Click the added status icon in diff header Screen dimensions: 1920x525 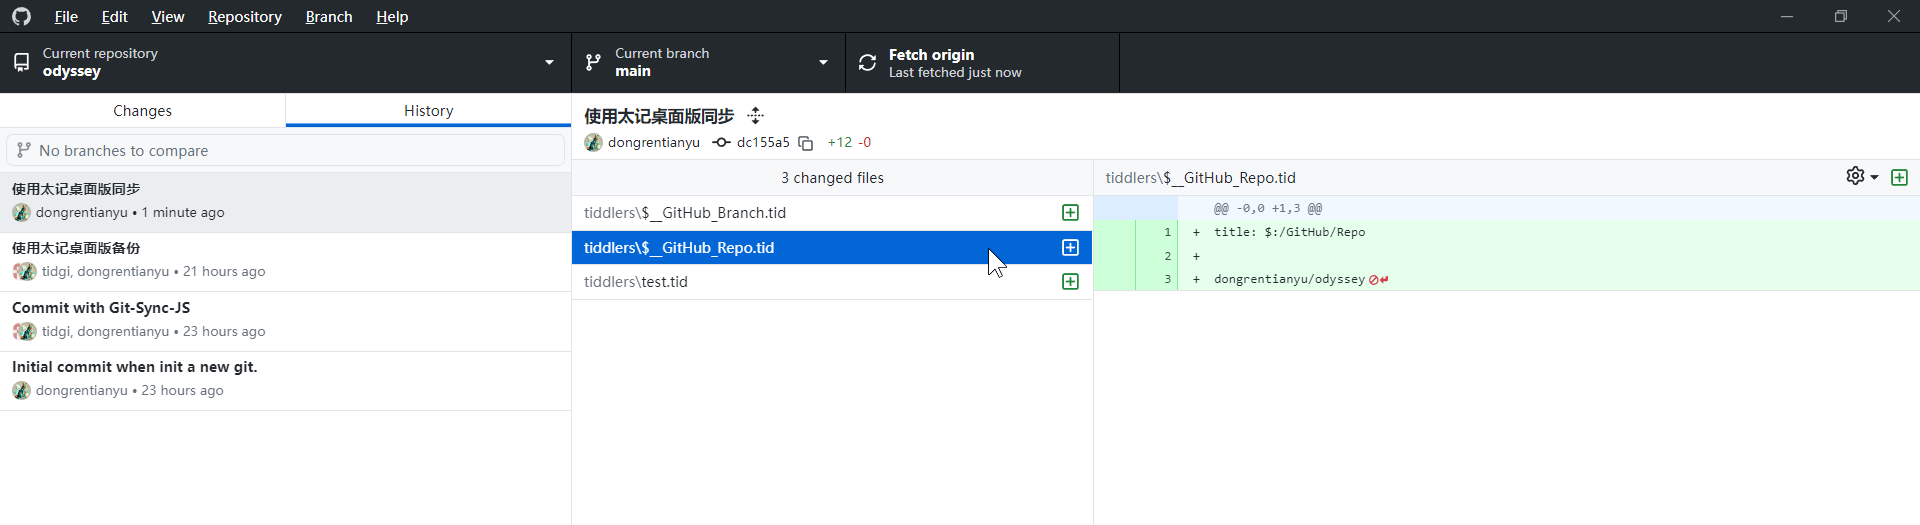(x=1900, y=178)
